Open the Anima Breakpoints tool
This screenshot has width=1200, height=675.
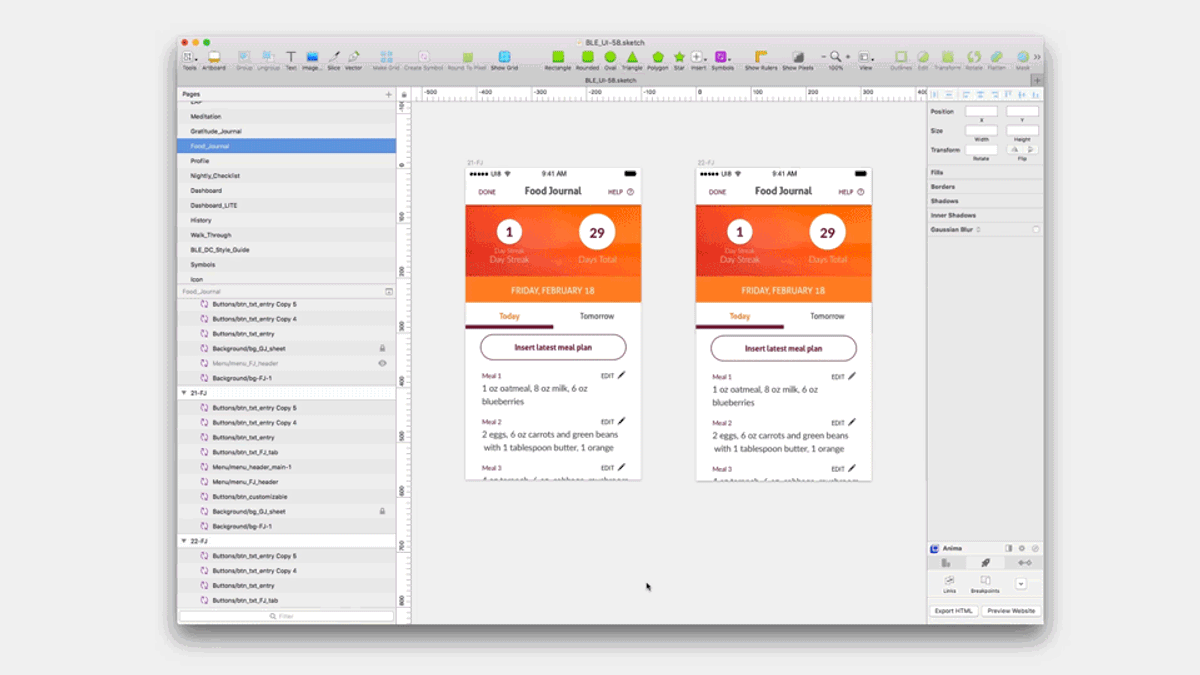[985, 584]
